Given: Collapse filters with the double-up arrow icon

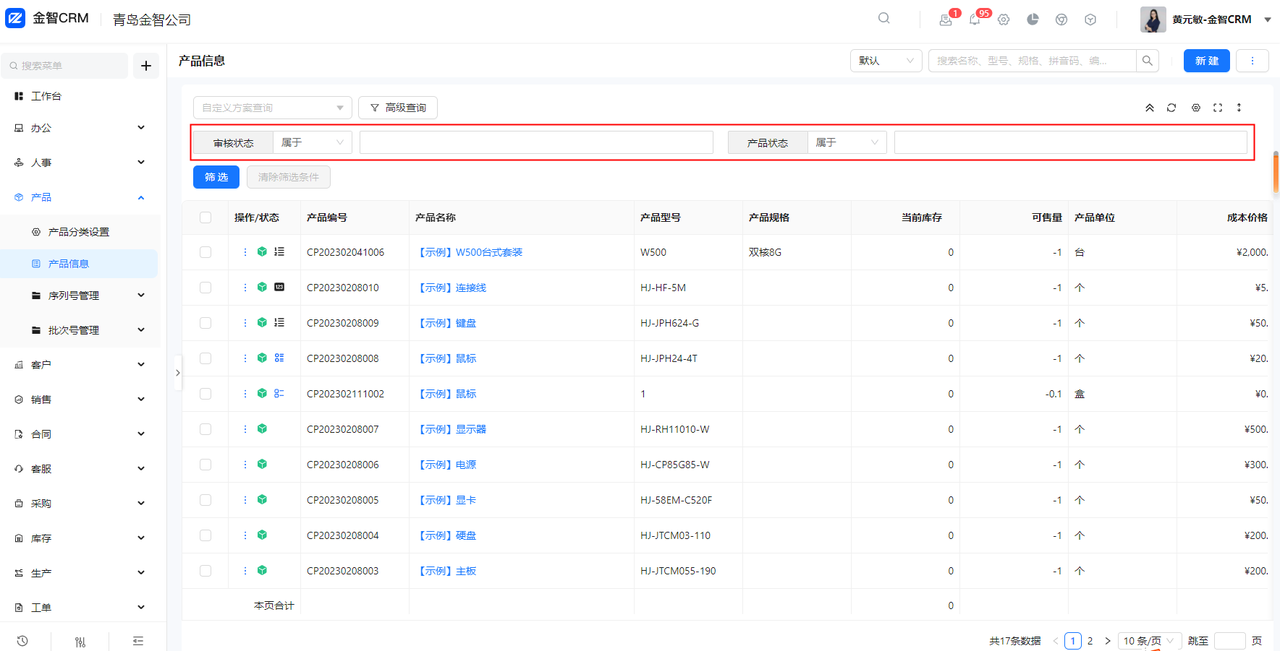Looking at the screenshot, I should coord(1149,108).
